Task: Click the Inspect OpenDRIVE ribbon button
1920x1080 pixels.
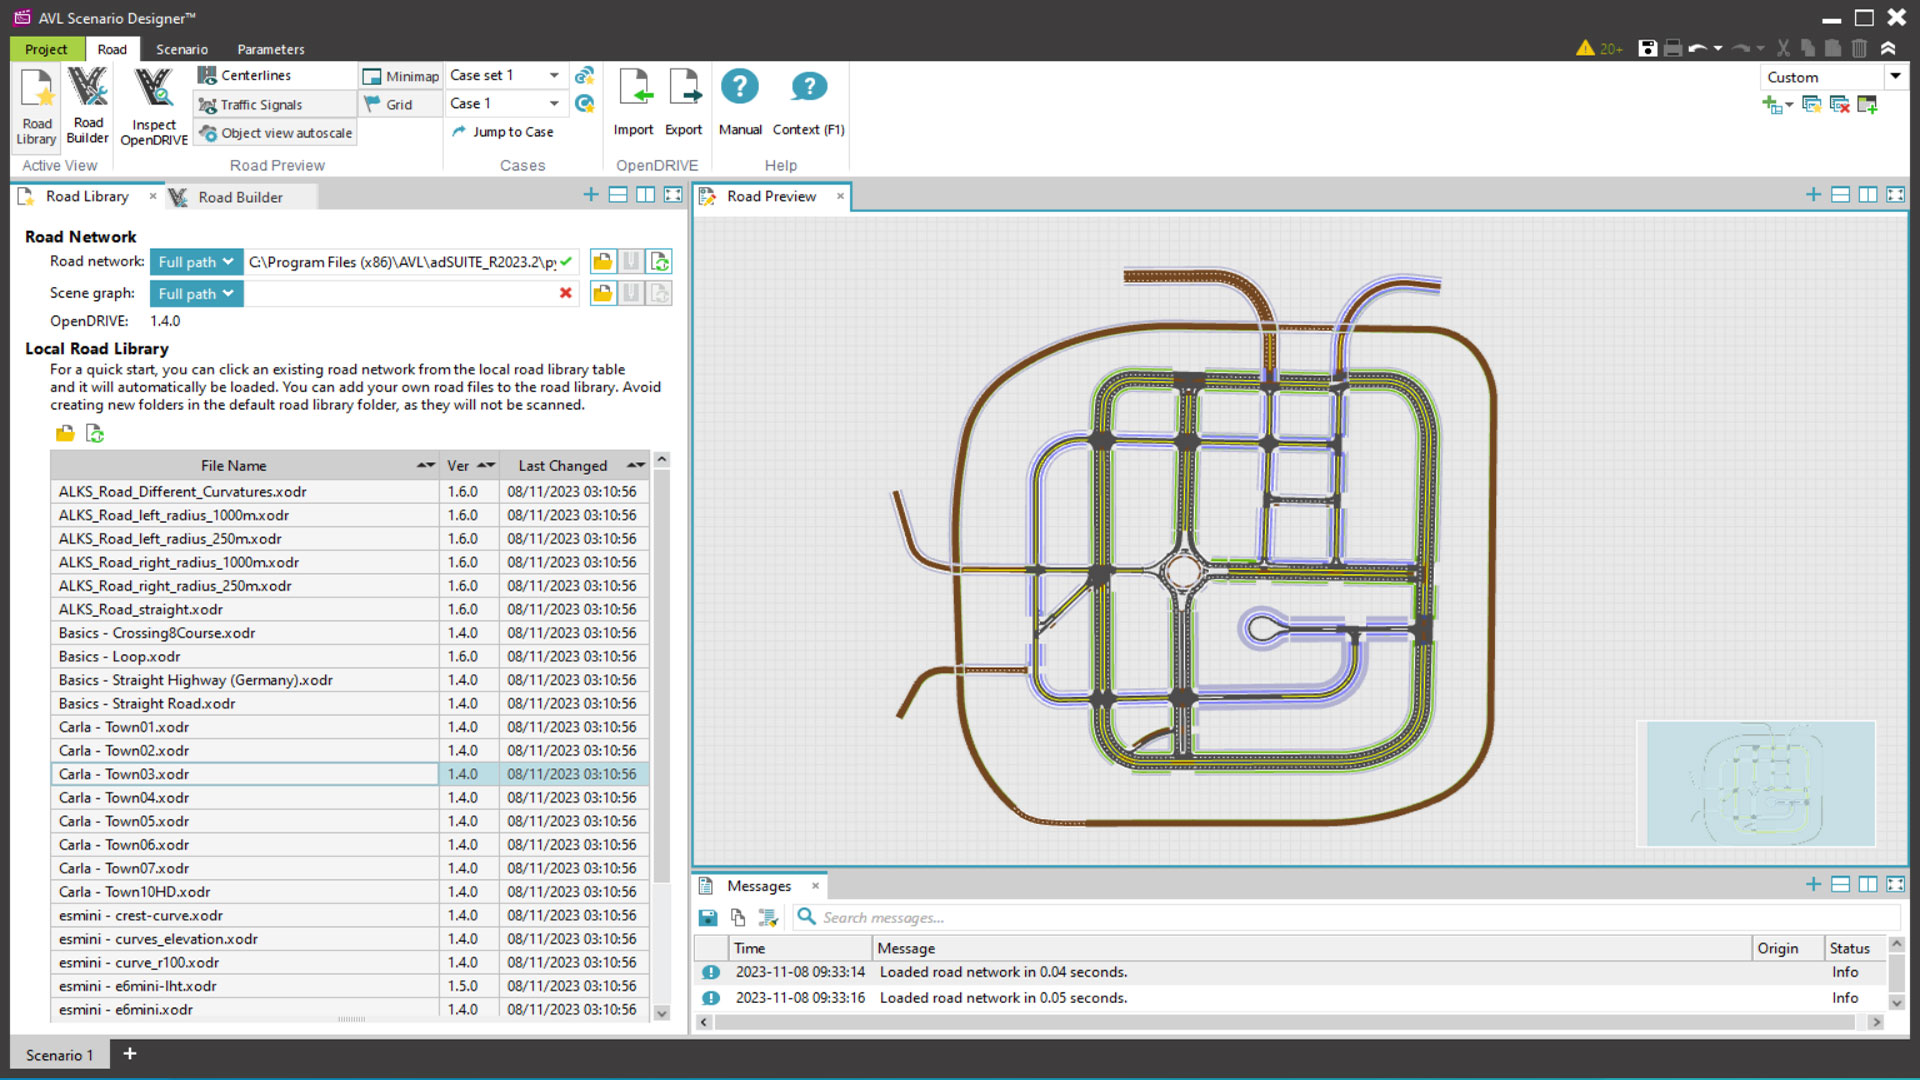Action: pyautogui.click(x=154, y=106)
